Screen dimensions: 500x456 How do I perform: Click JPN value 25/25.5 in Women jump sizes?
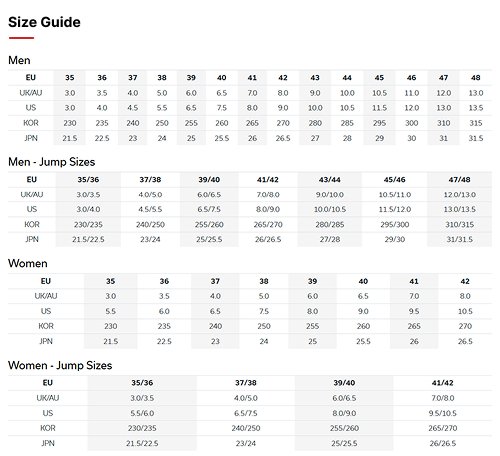coord(344,444)
